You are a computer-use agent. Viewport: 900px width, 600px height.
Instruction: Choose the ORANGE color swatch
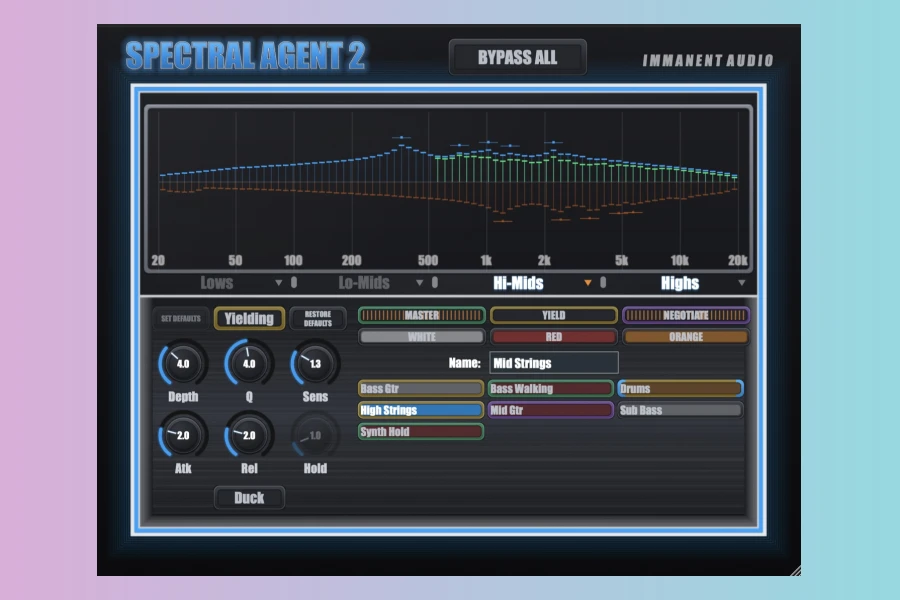pos(686,337)
